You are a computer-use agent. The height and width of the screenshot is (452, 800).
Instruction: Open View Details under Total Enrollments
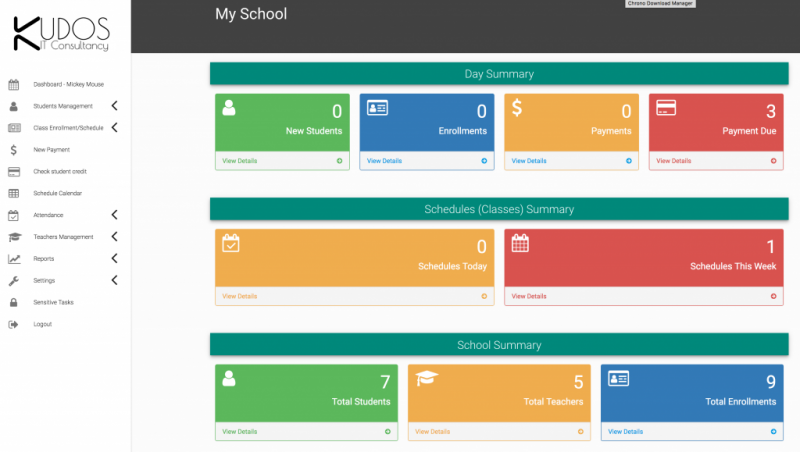(626, 432)
